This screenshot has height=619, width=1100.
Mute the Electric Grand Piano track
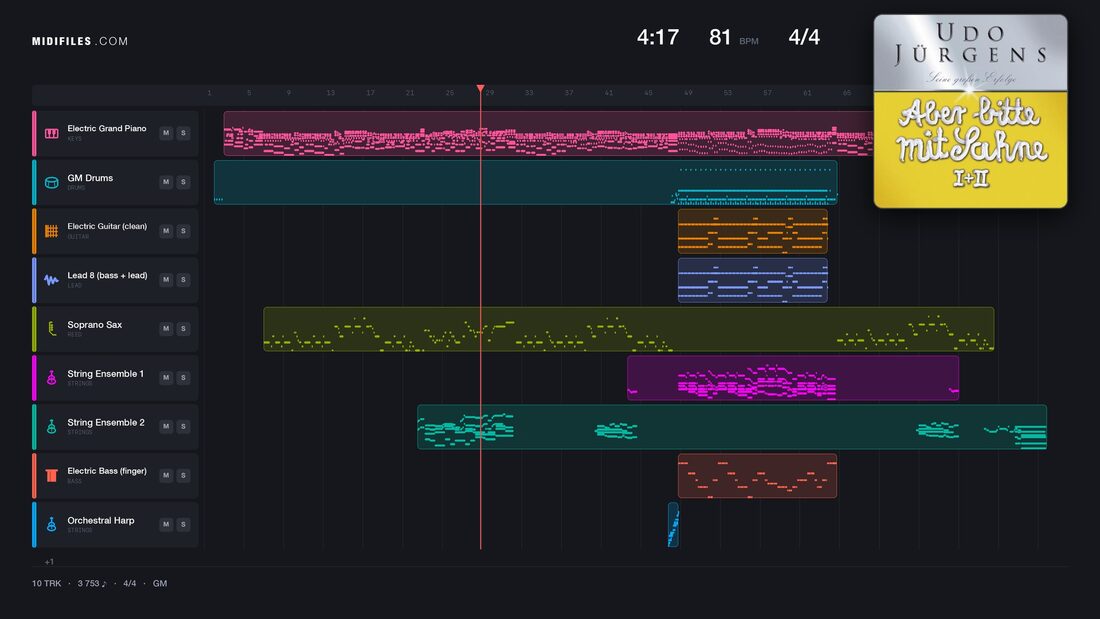pos(166,133)
